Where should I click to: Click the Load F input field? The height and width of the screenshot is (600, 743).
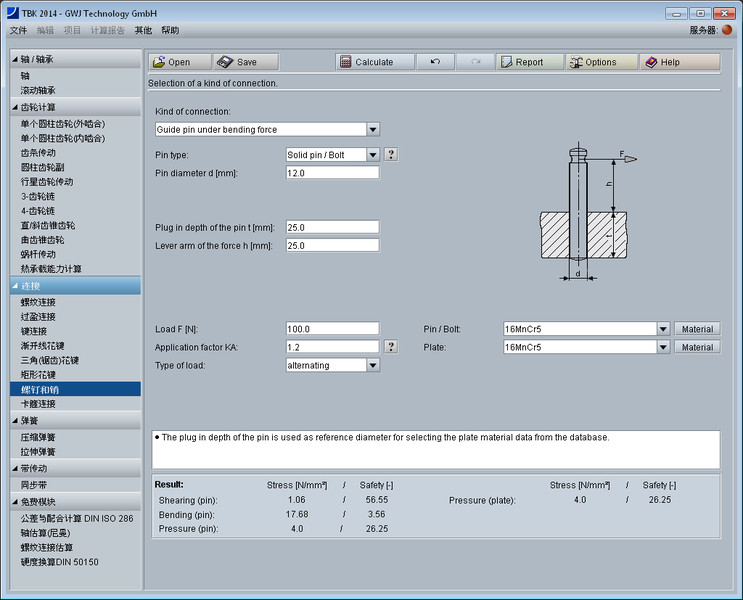point(332,329)
